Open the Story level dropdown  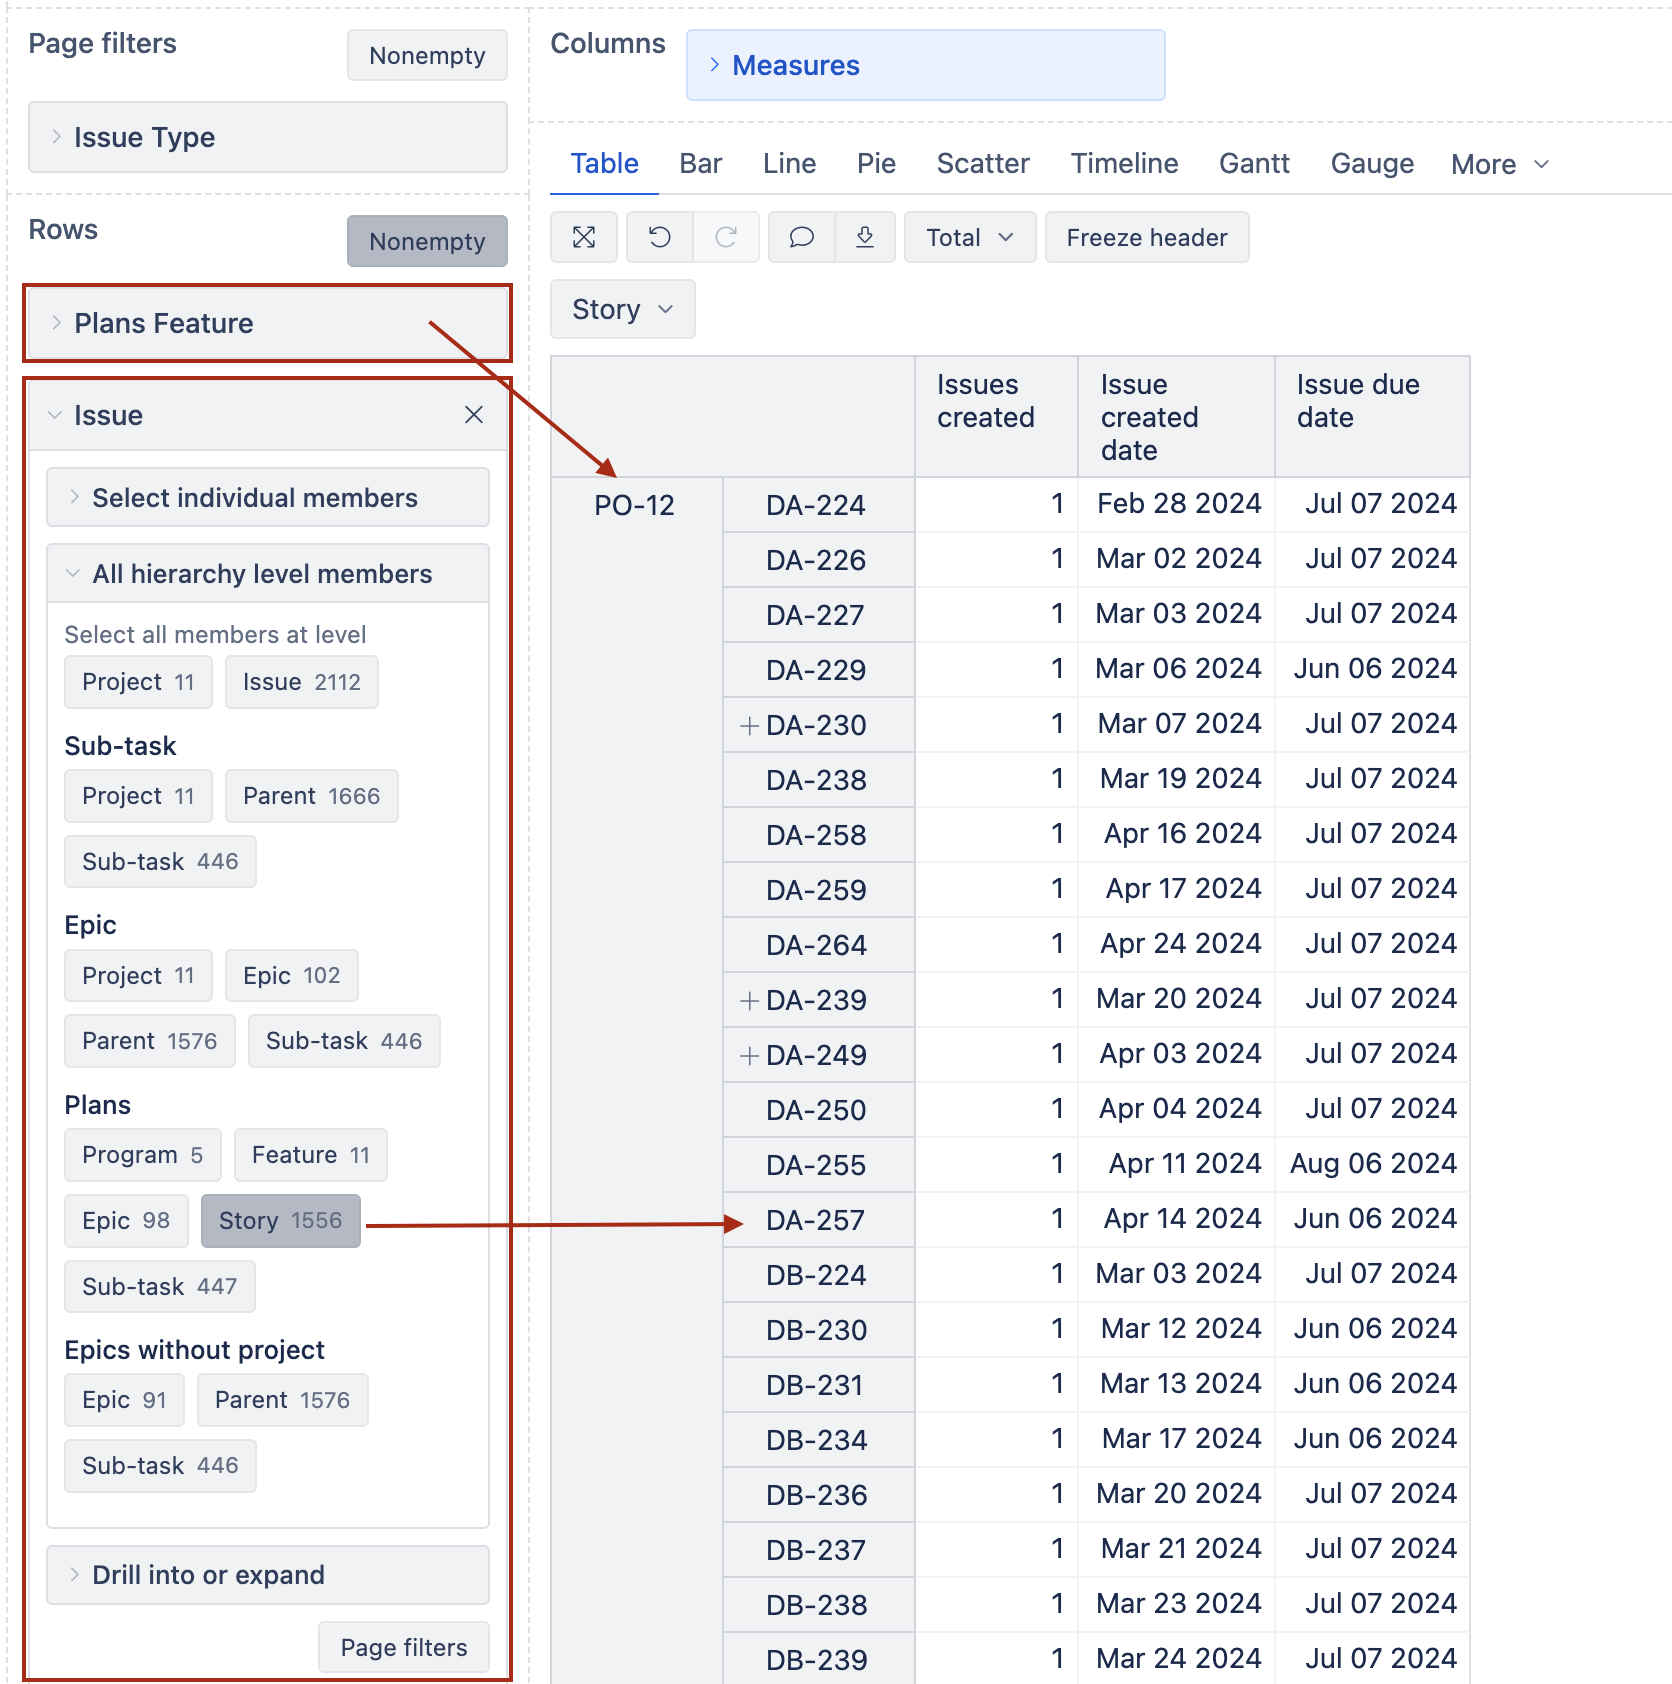(x=622, y=310)
